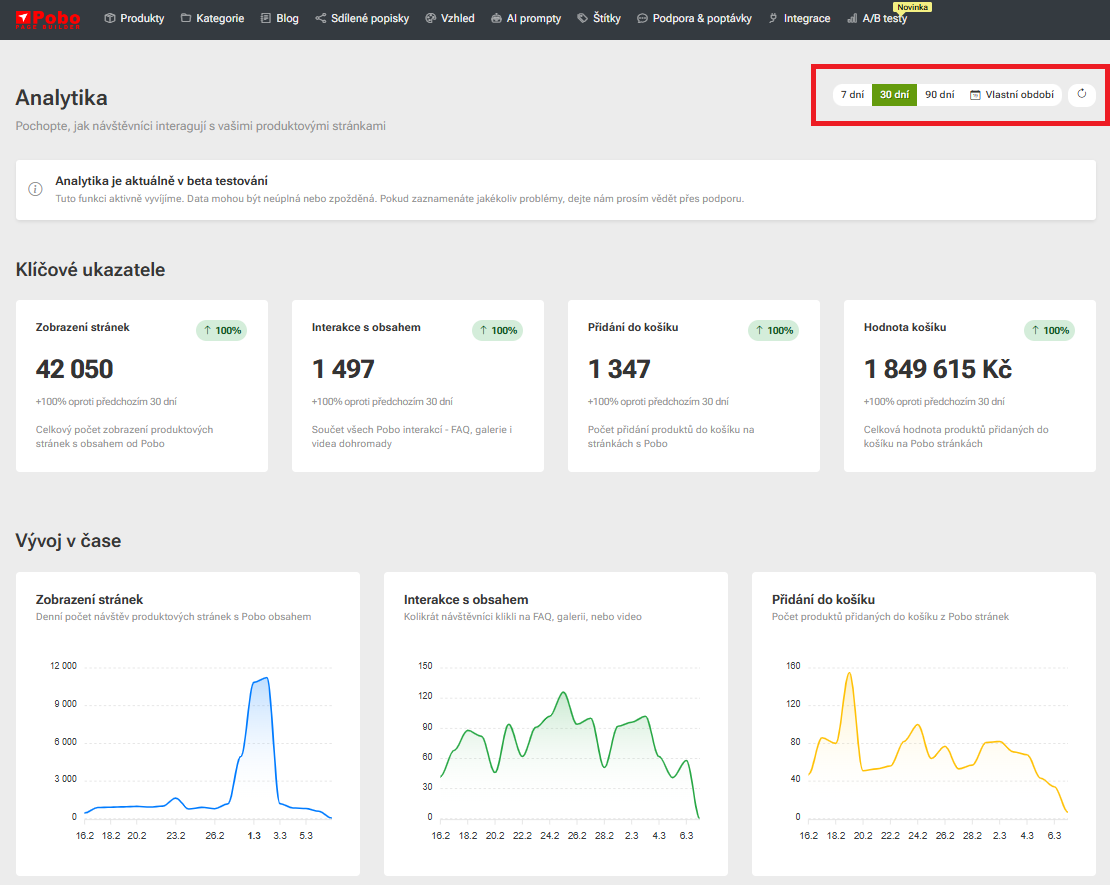Viewport: 1110px width, 885px height.
Task: Click the Hodnota košíku KPI title
Action: click(x=905, y=327)
